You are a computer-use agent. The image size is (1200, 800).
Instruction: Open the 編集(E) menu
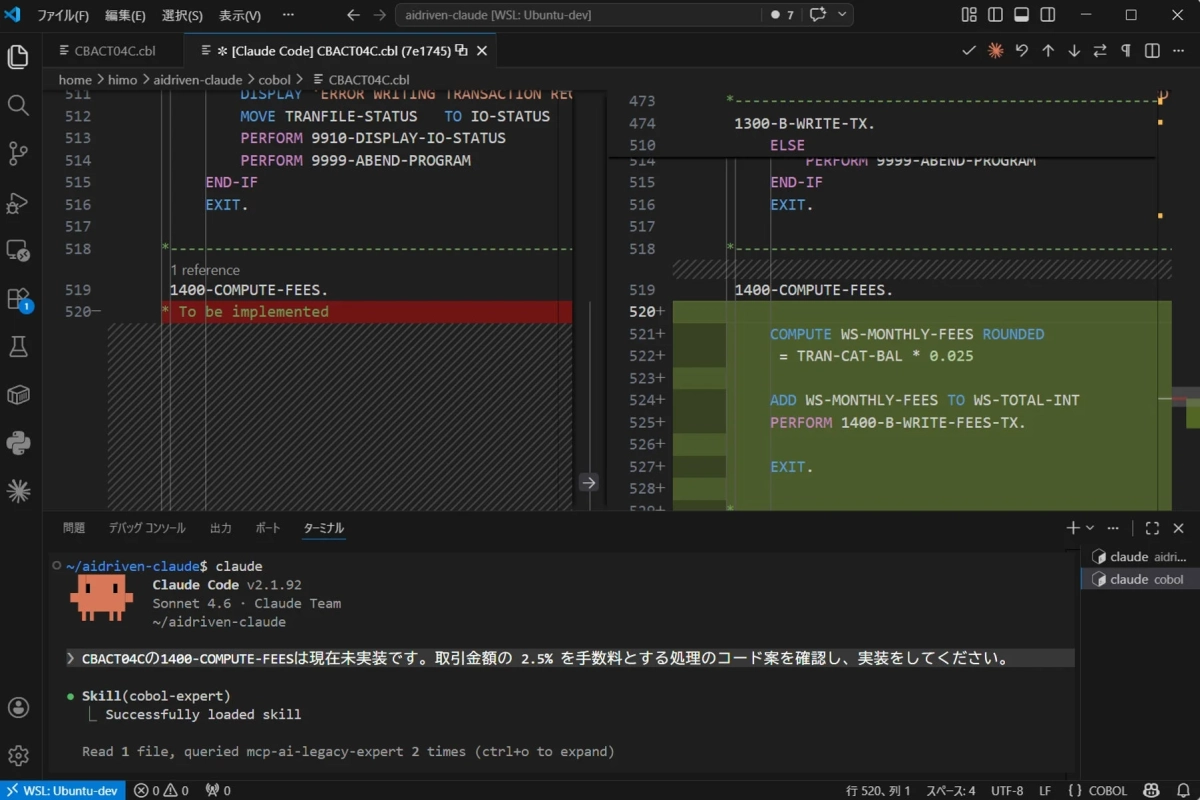click(125, 15)
